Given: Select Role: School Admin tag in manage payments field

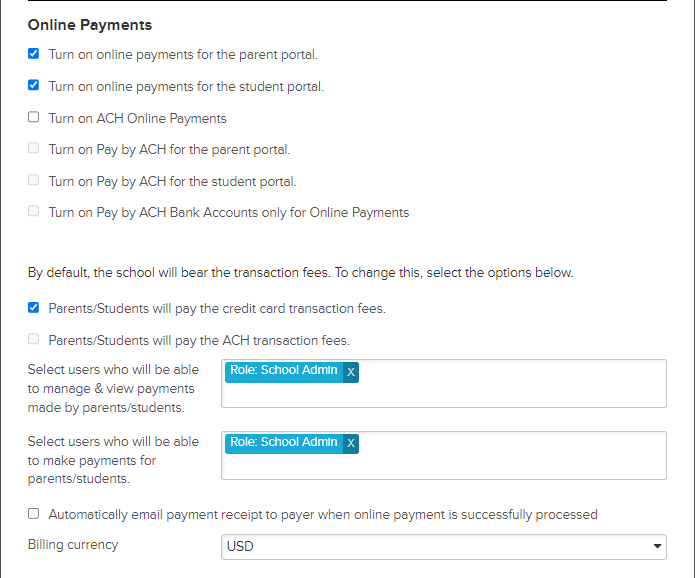Looking at the screenshot, I should [284, 370].
